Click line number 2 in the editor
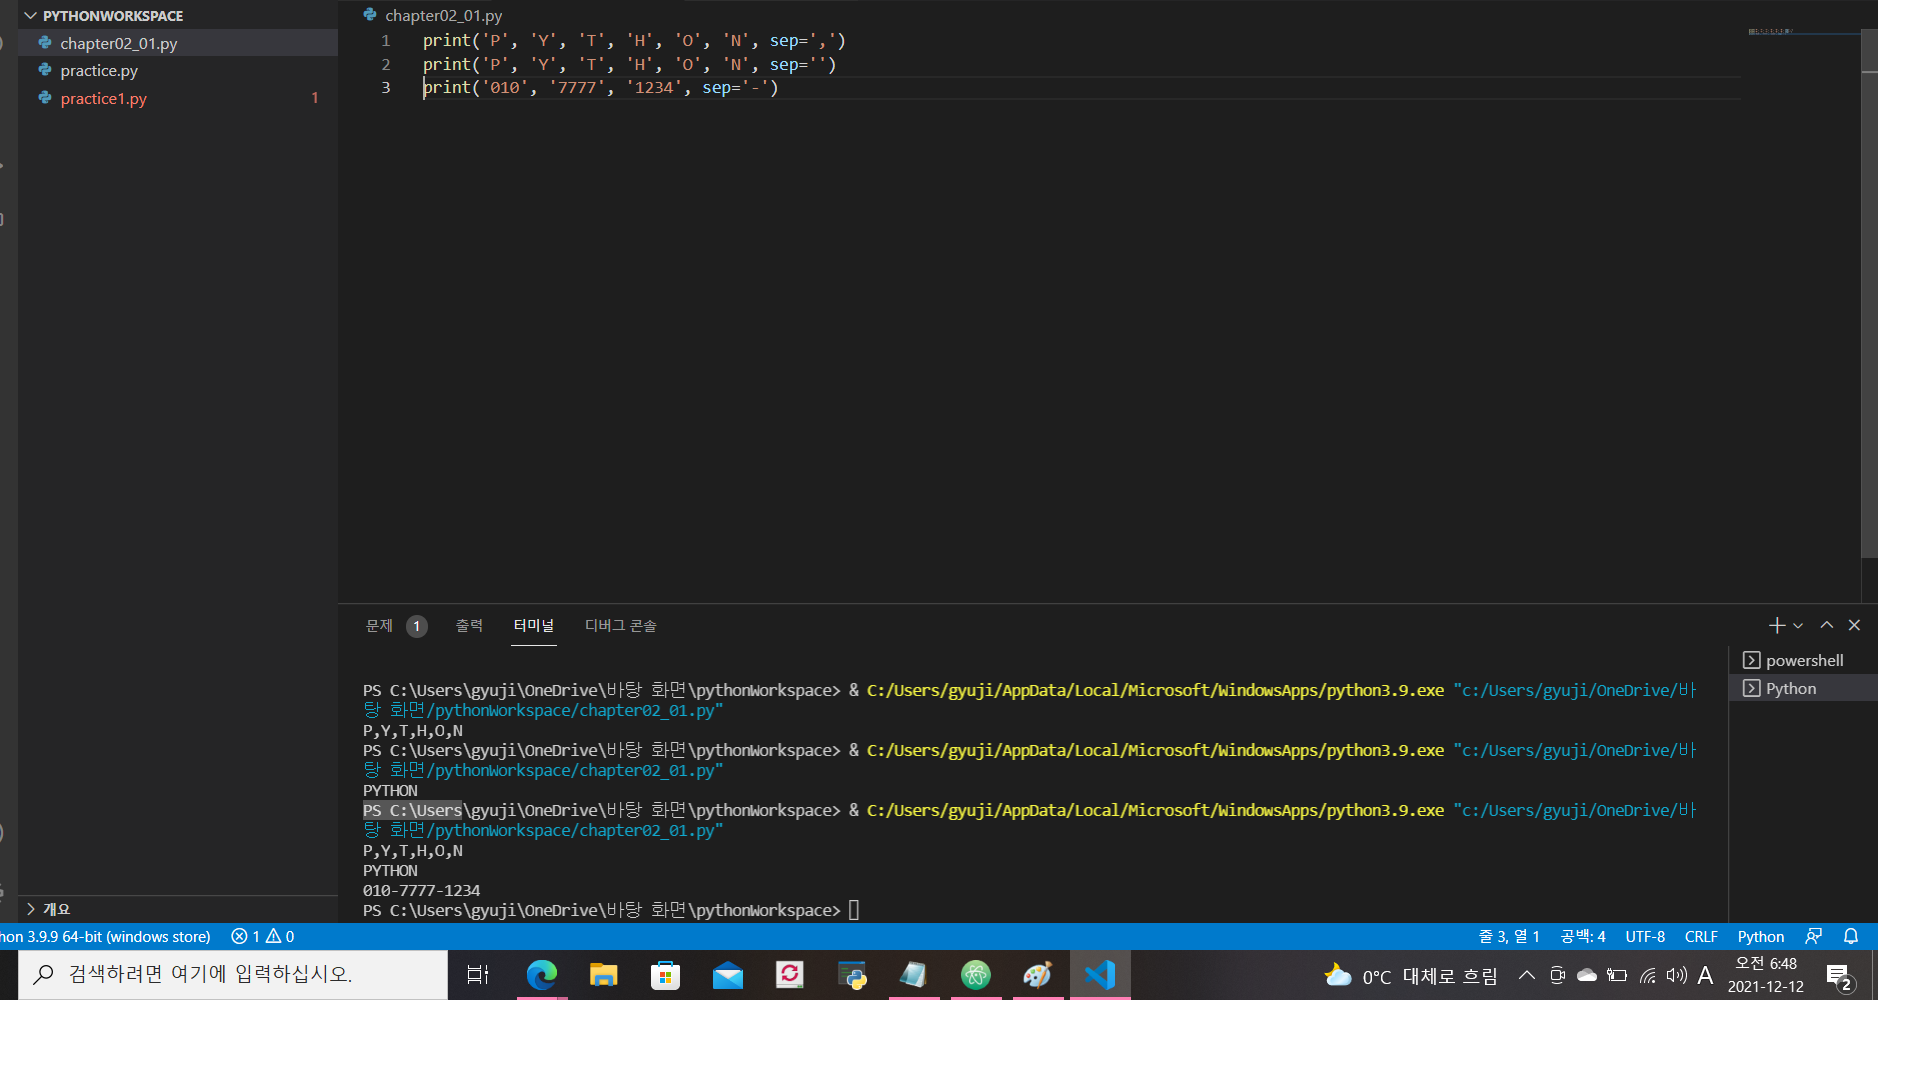The width and height of the screenshot is (1920, 1080). click(386, 64)
